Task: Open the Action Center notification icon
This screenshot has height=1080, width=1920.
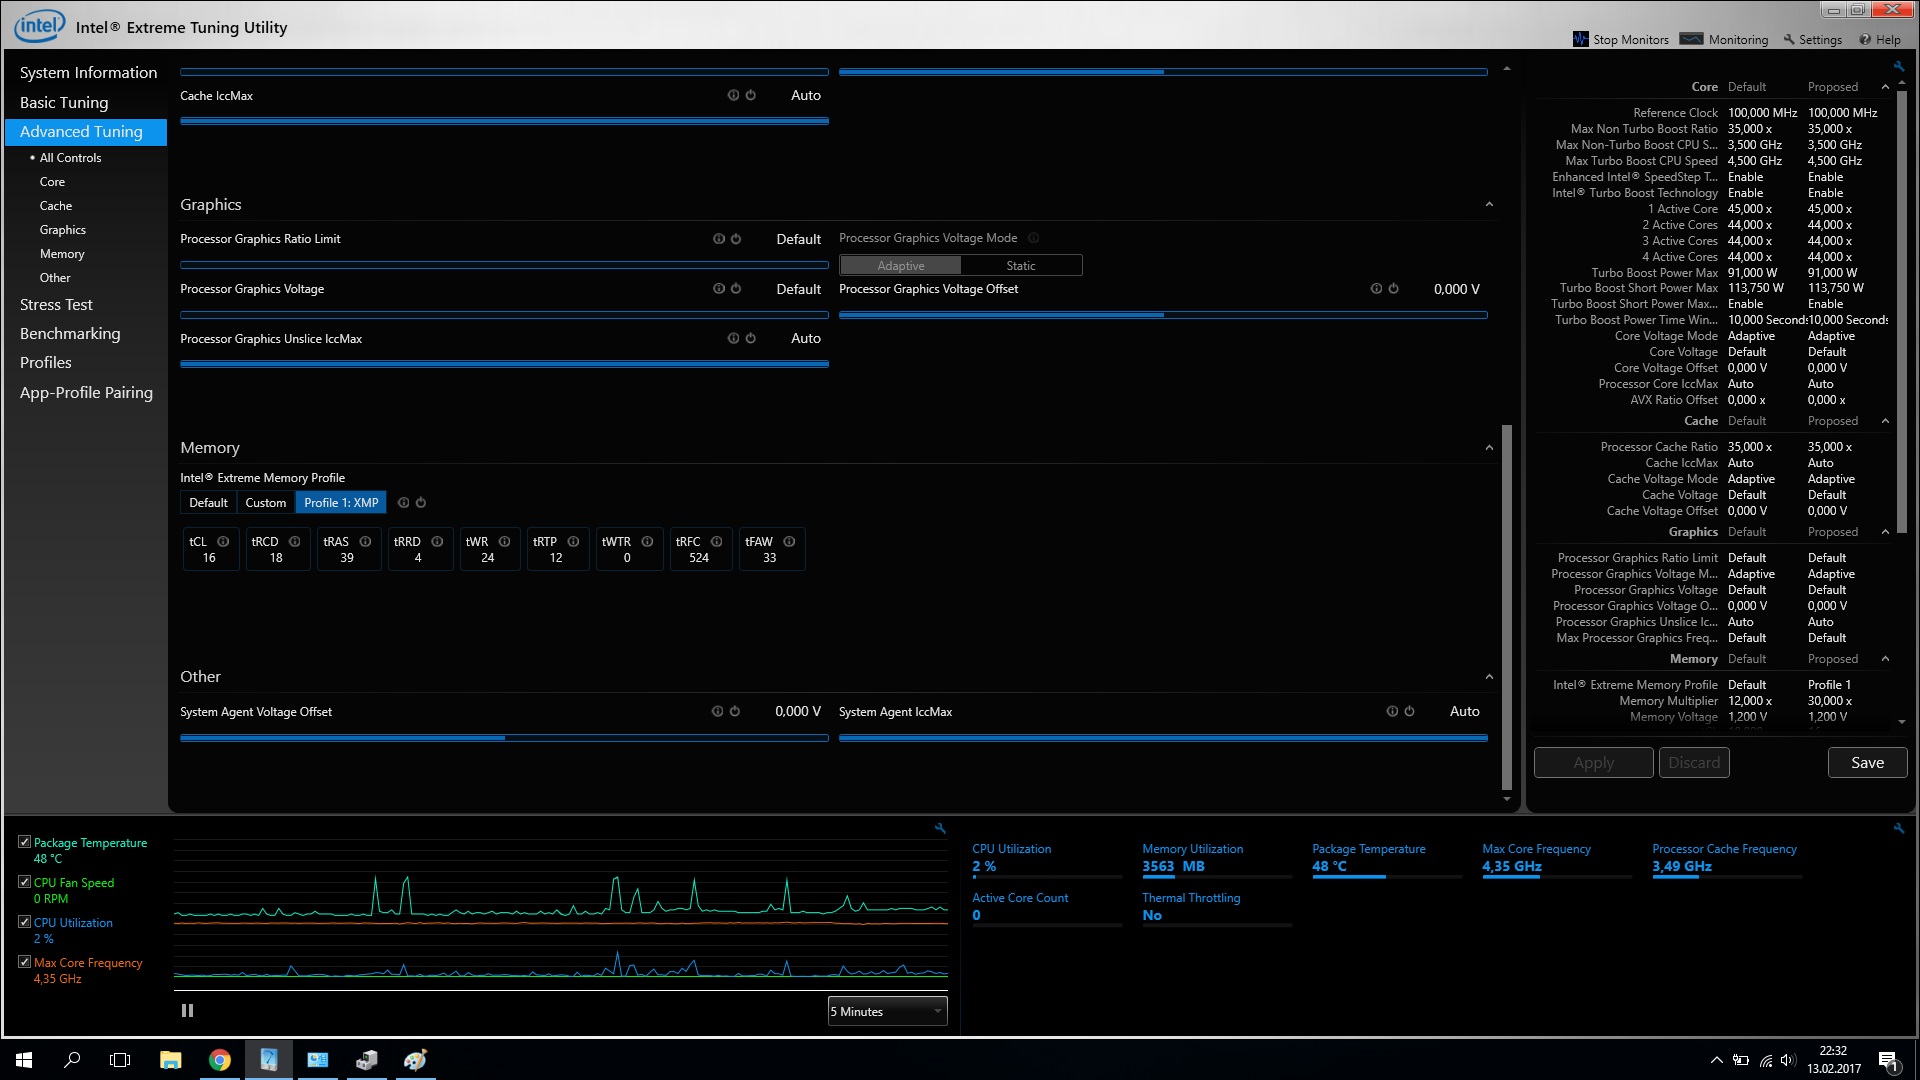Action: pos(1887,1060)
